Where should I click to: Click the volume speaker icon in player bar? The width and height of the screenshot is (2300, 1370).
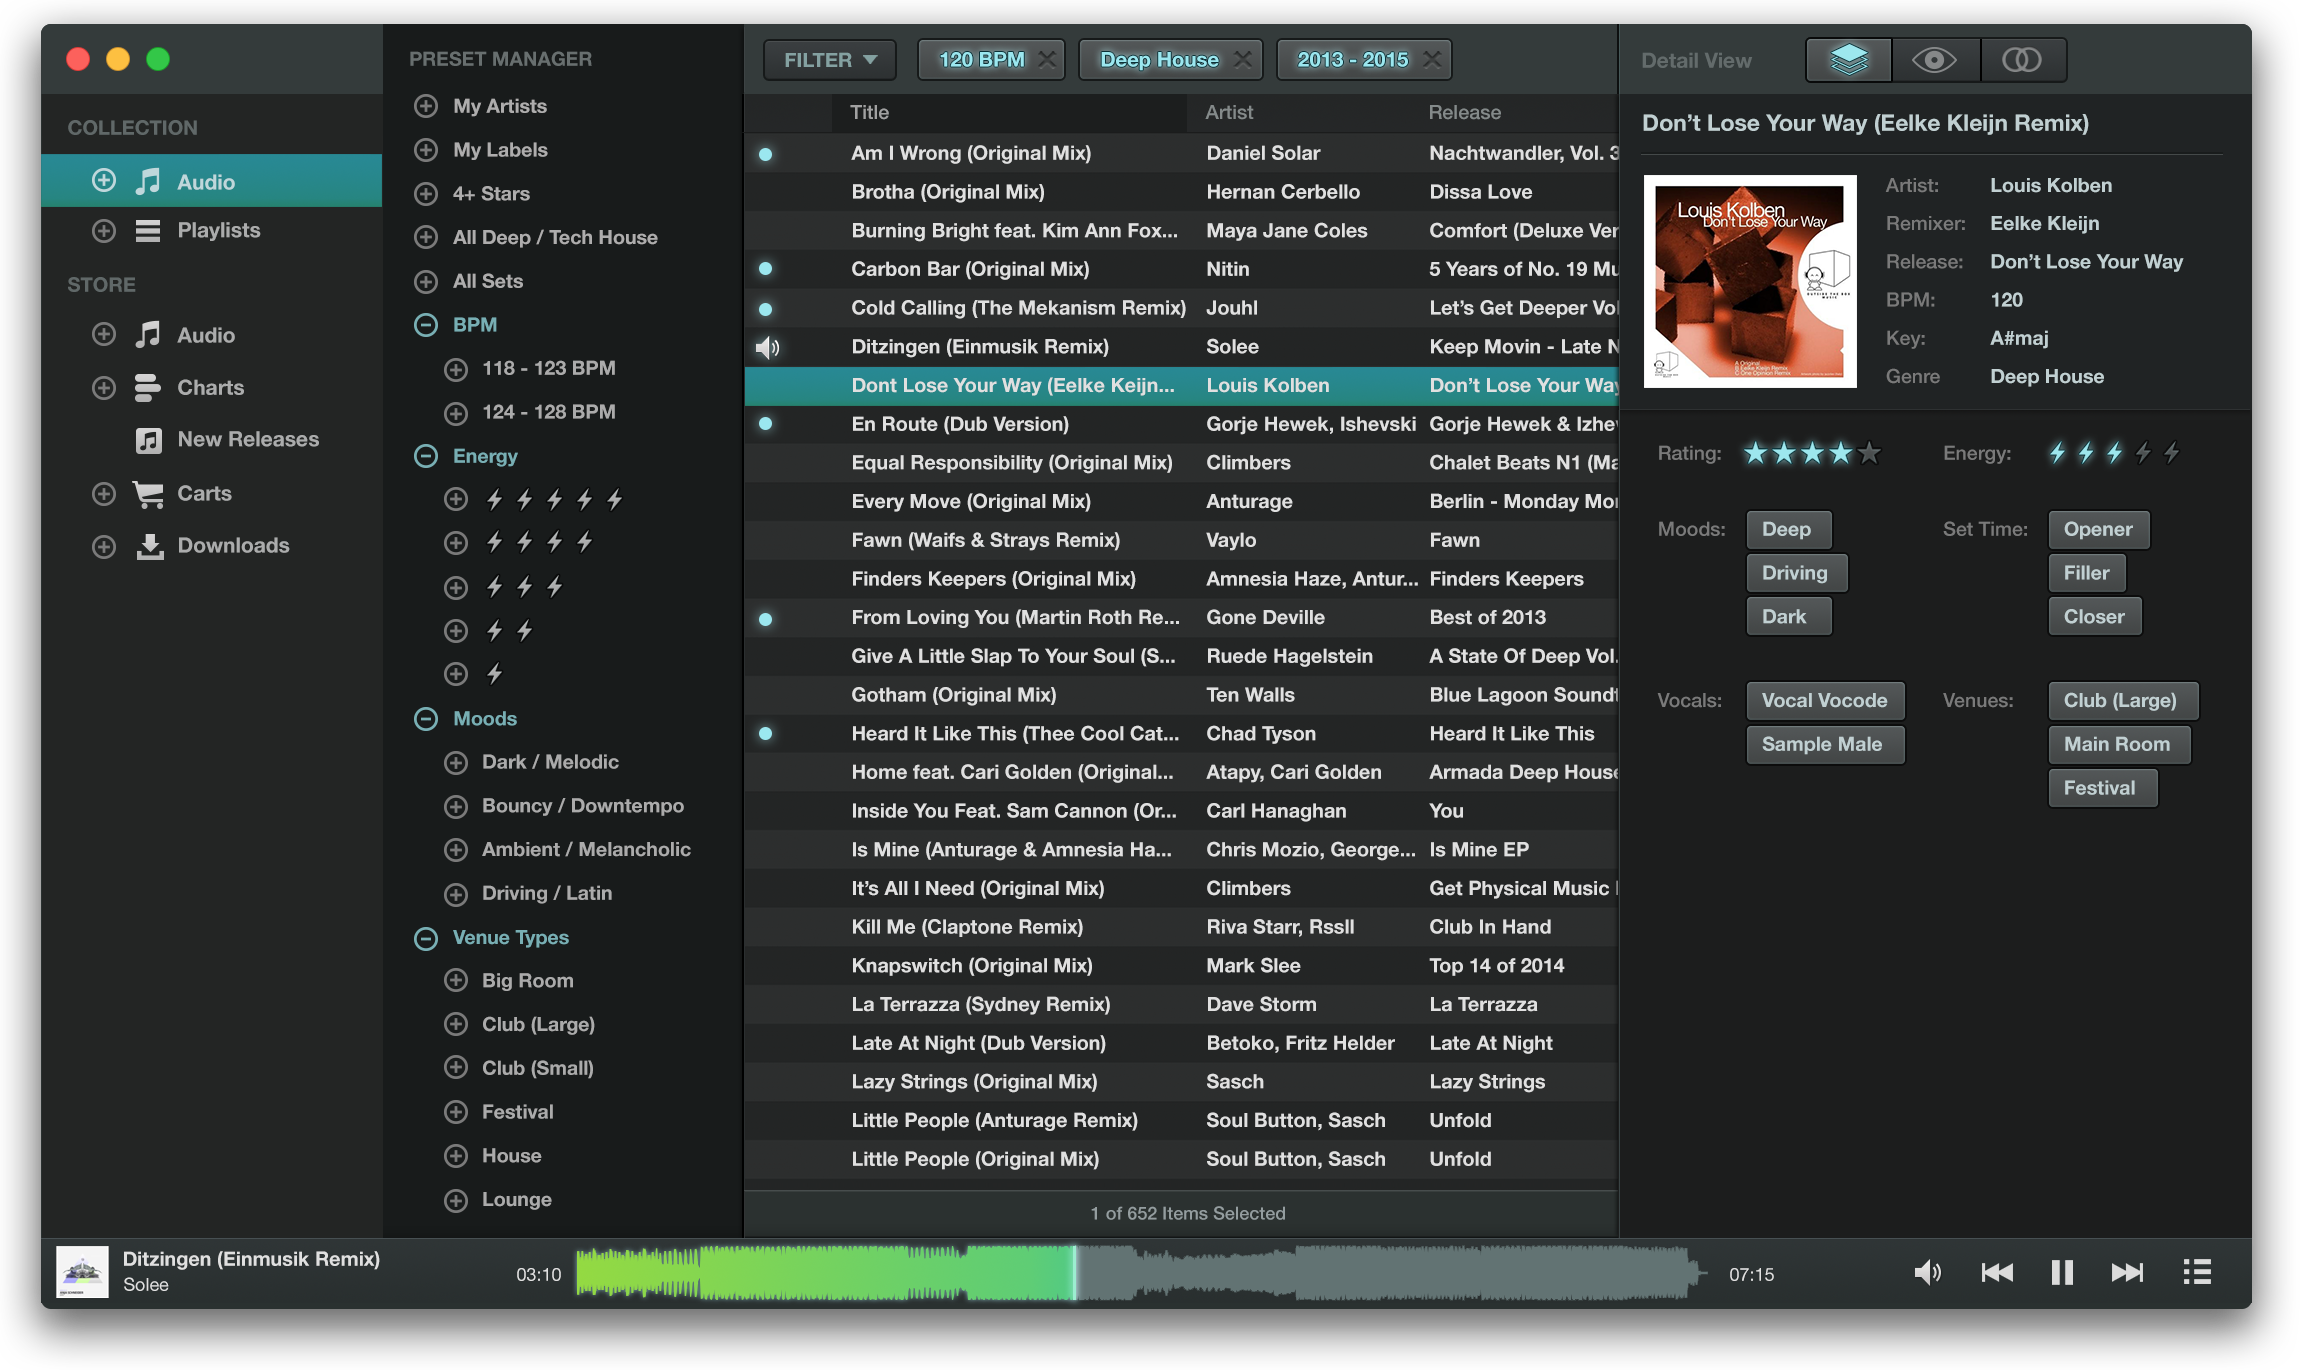1926,1273
